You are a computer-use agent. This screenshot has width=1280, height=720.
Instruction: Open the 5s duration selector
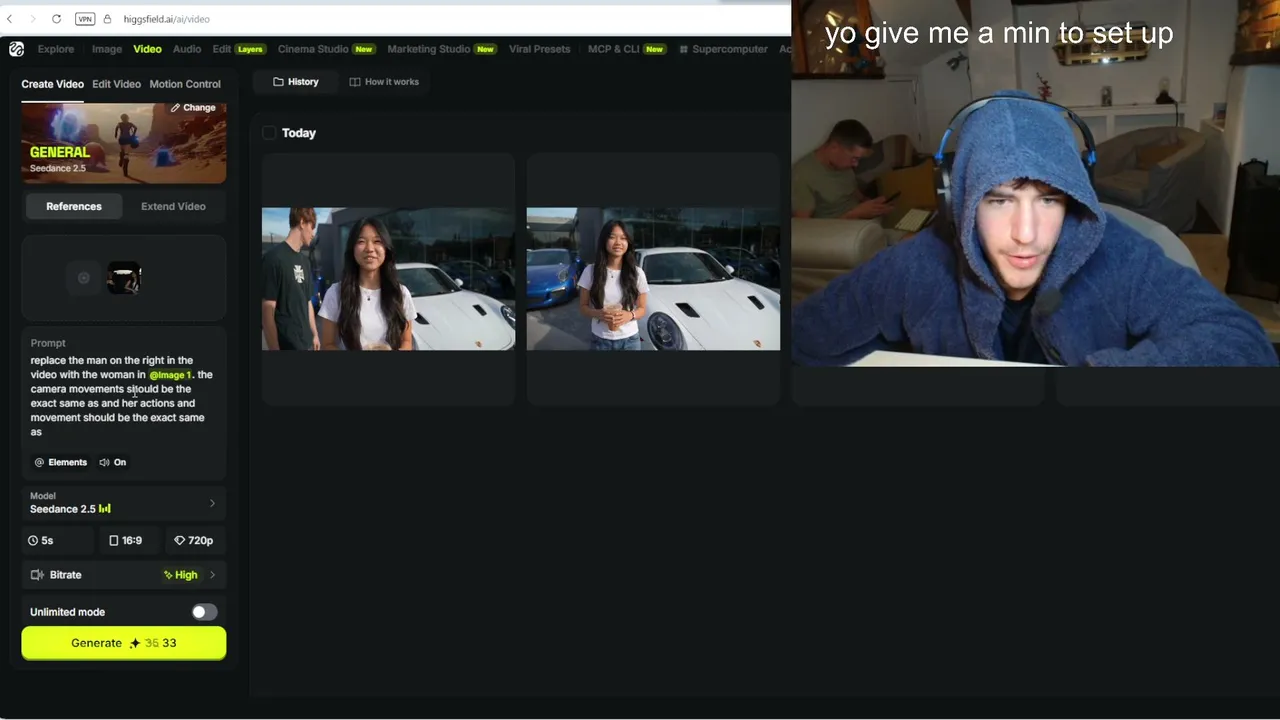58,540
